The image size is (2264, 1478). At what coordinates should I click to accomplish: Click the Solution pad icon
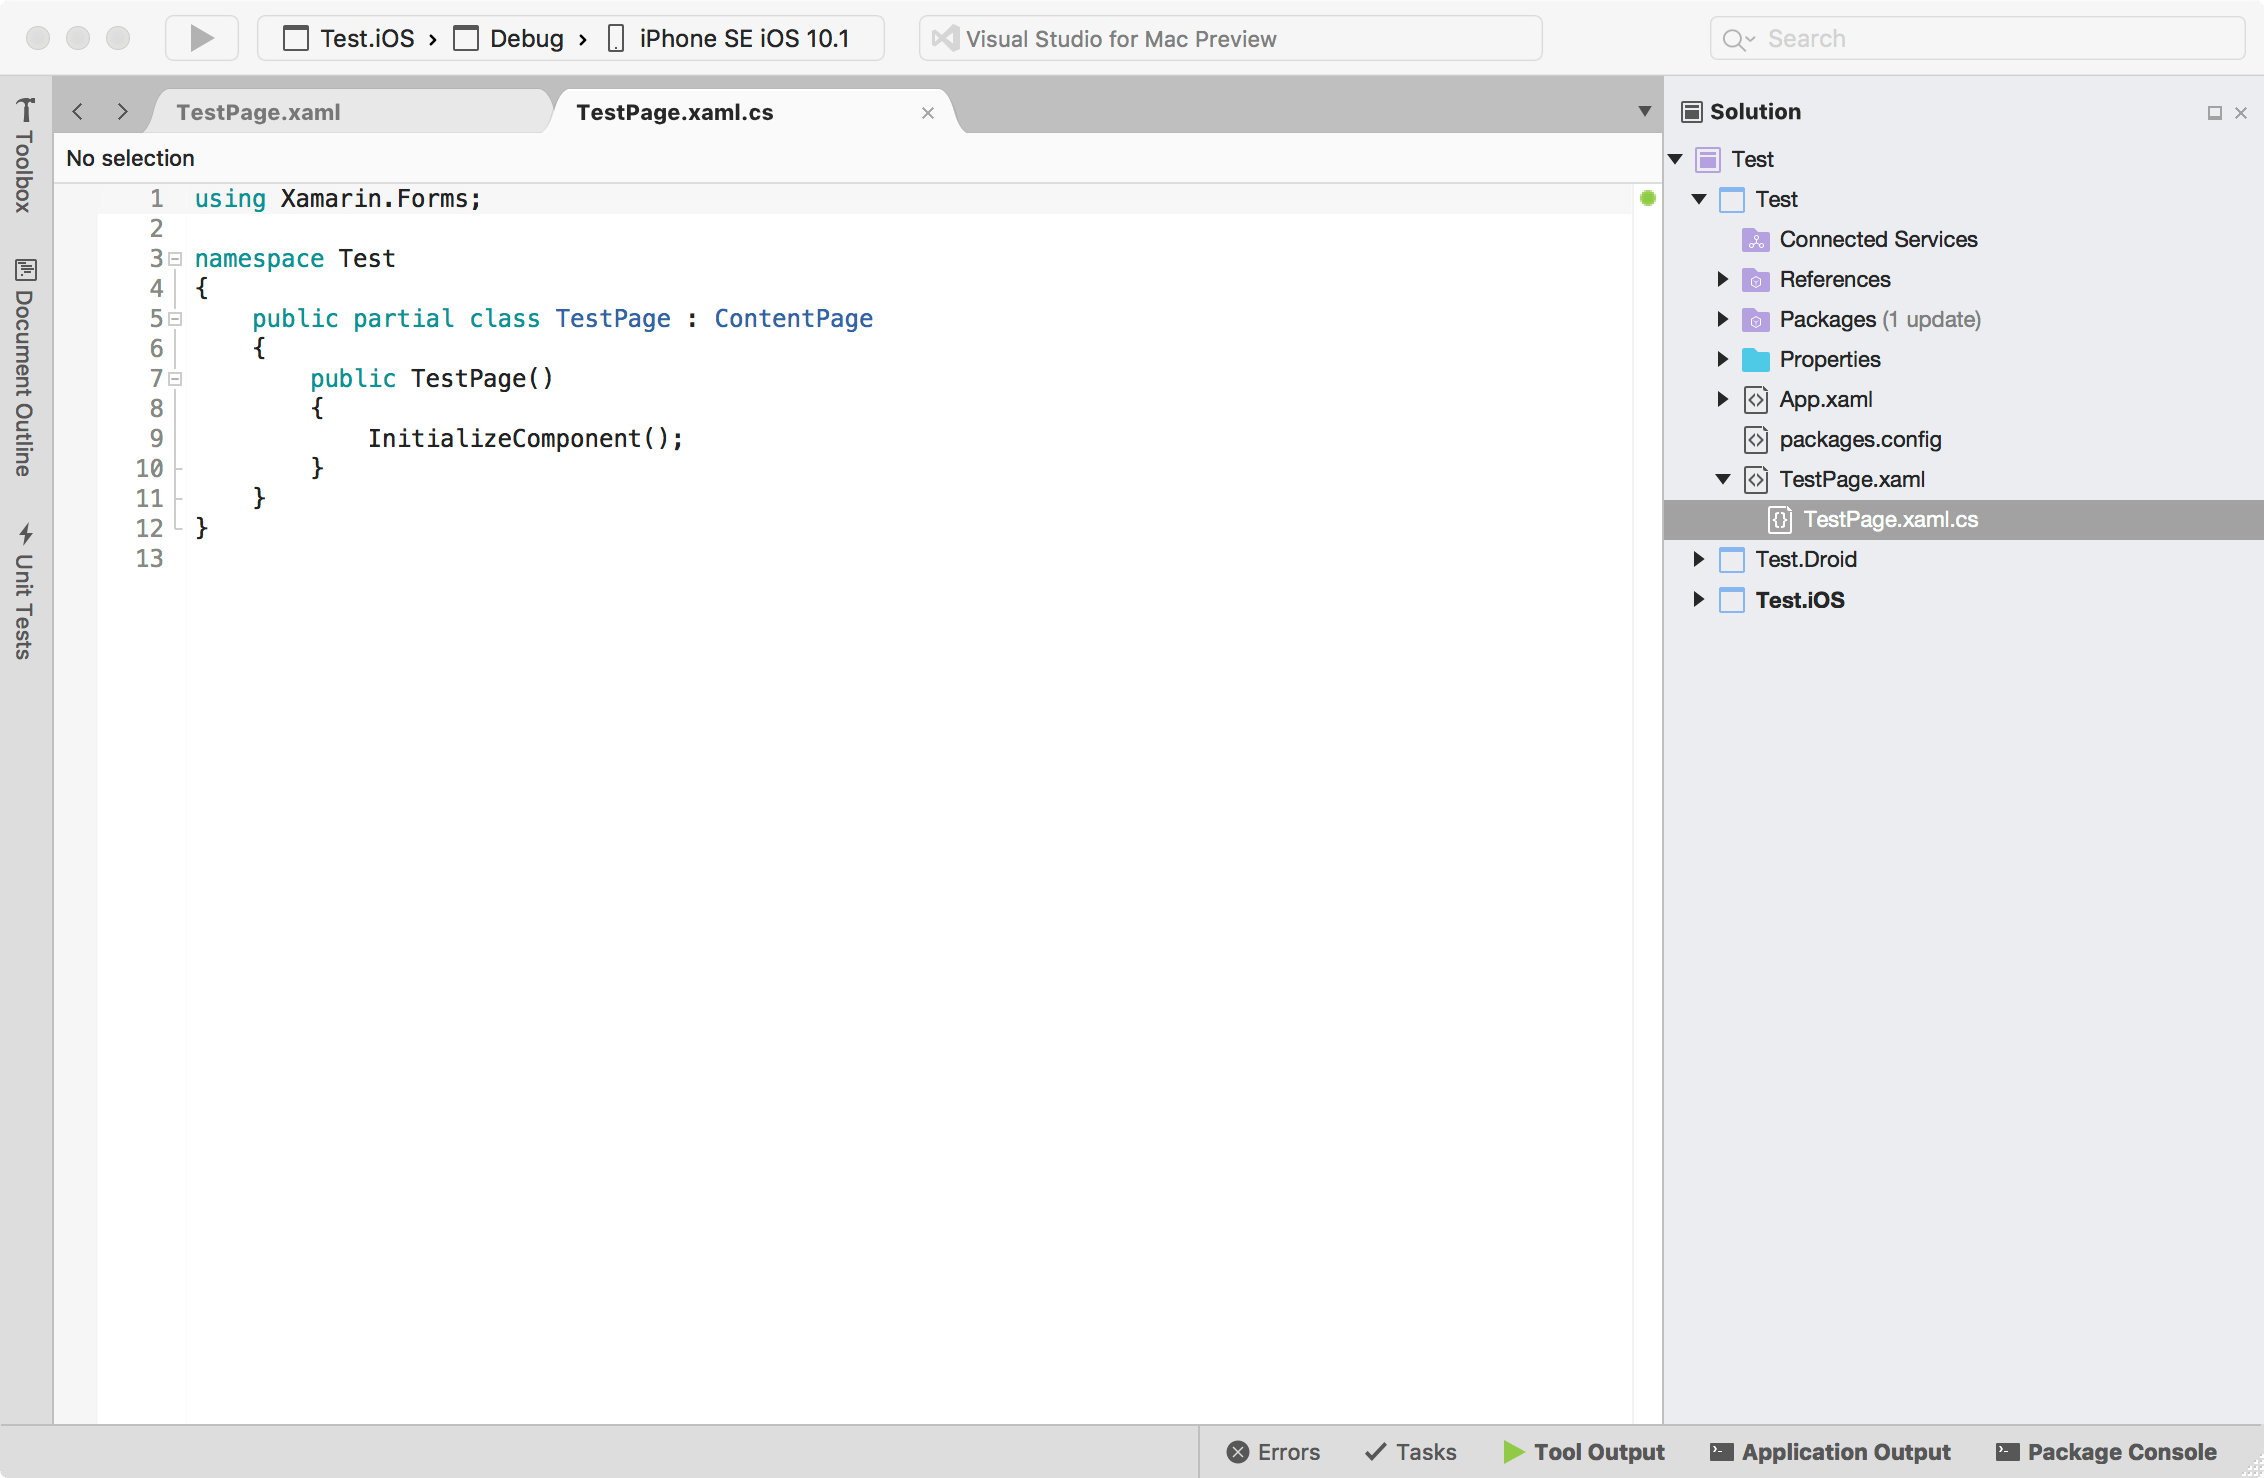1692,112
